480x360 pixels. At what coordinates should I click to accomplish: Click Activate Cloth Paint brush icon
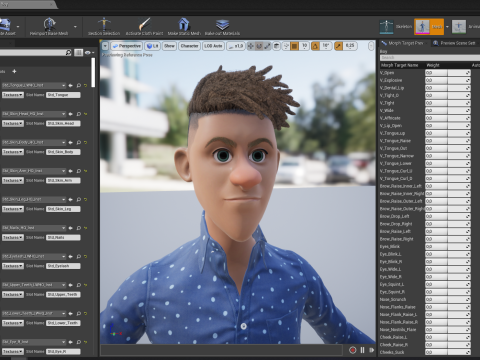[144, 24]
